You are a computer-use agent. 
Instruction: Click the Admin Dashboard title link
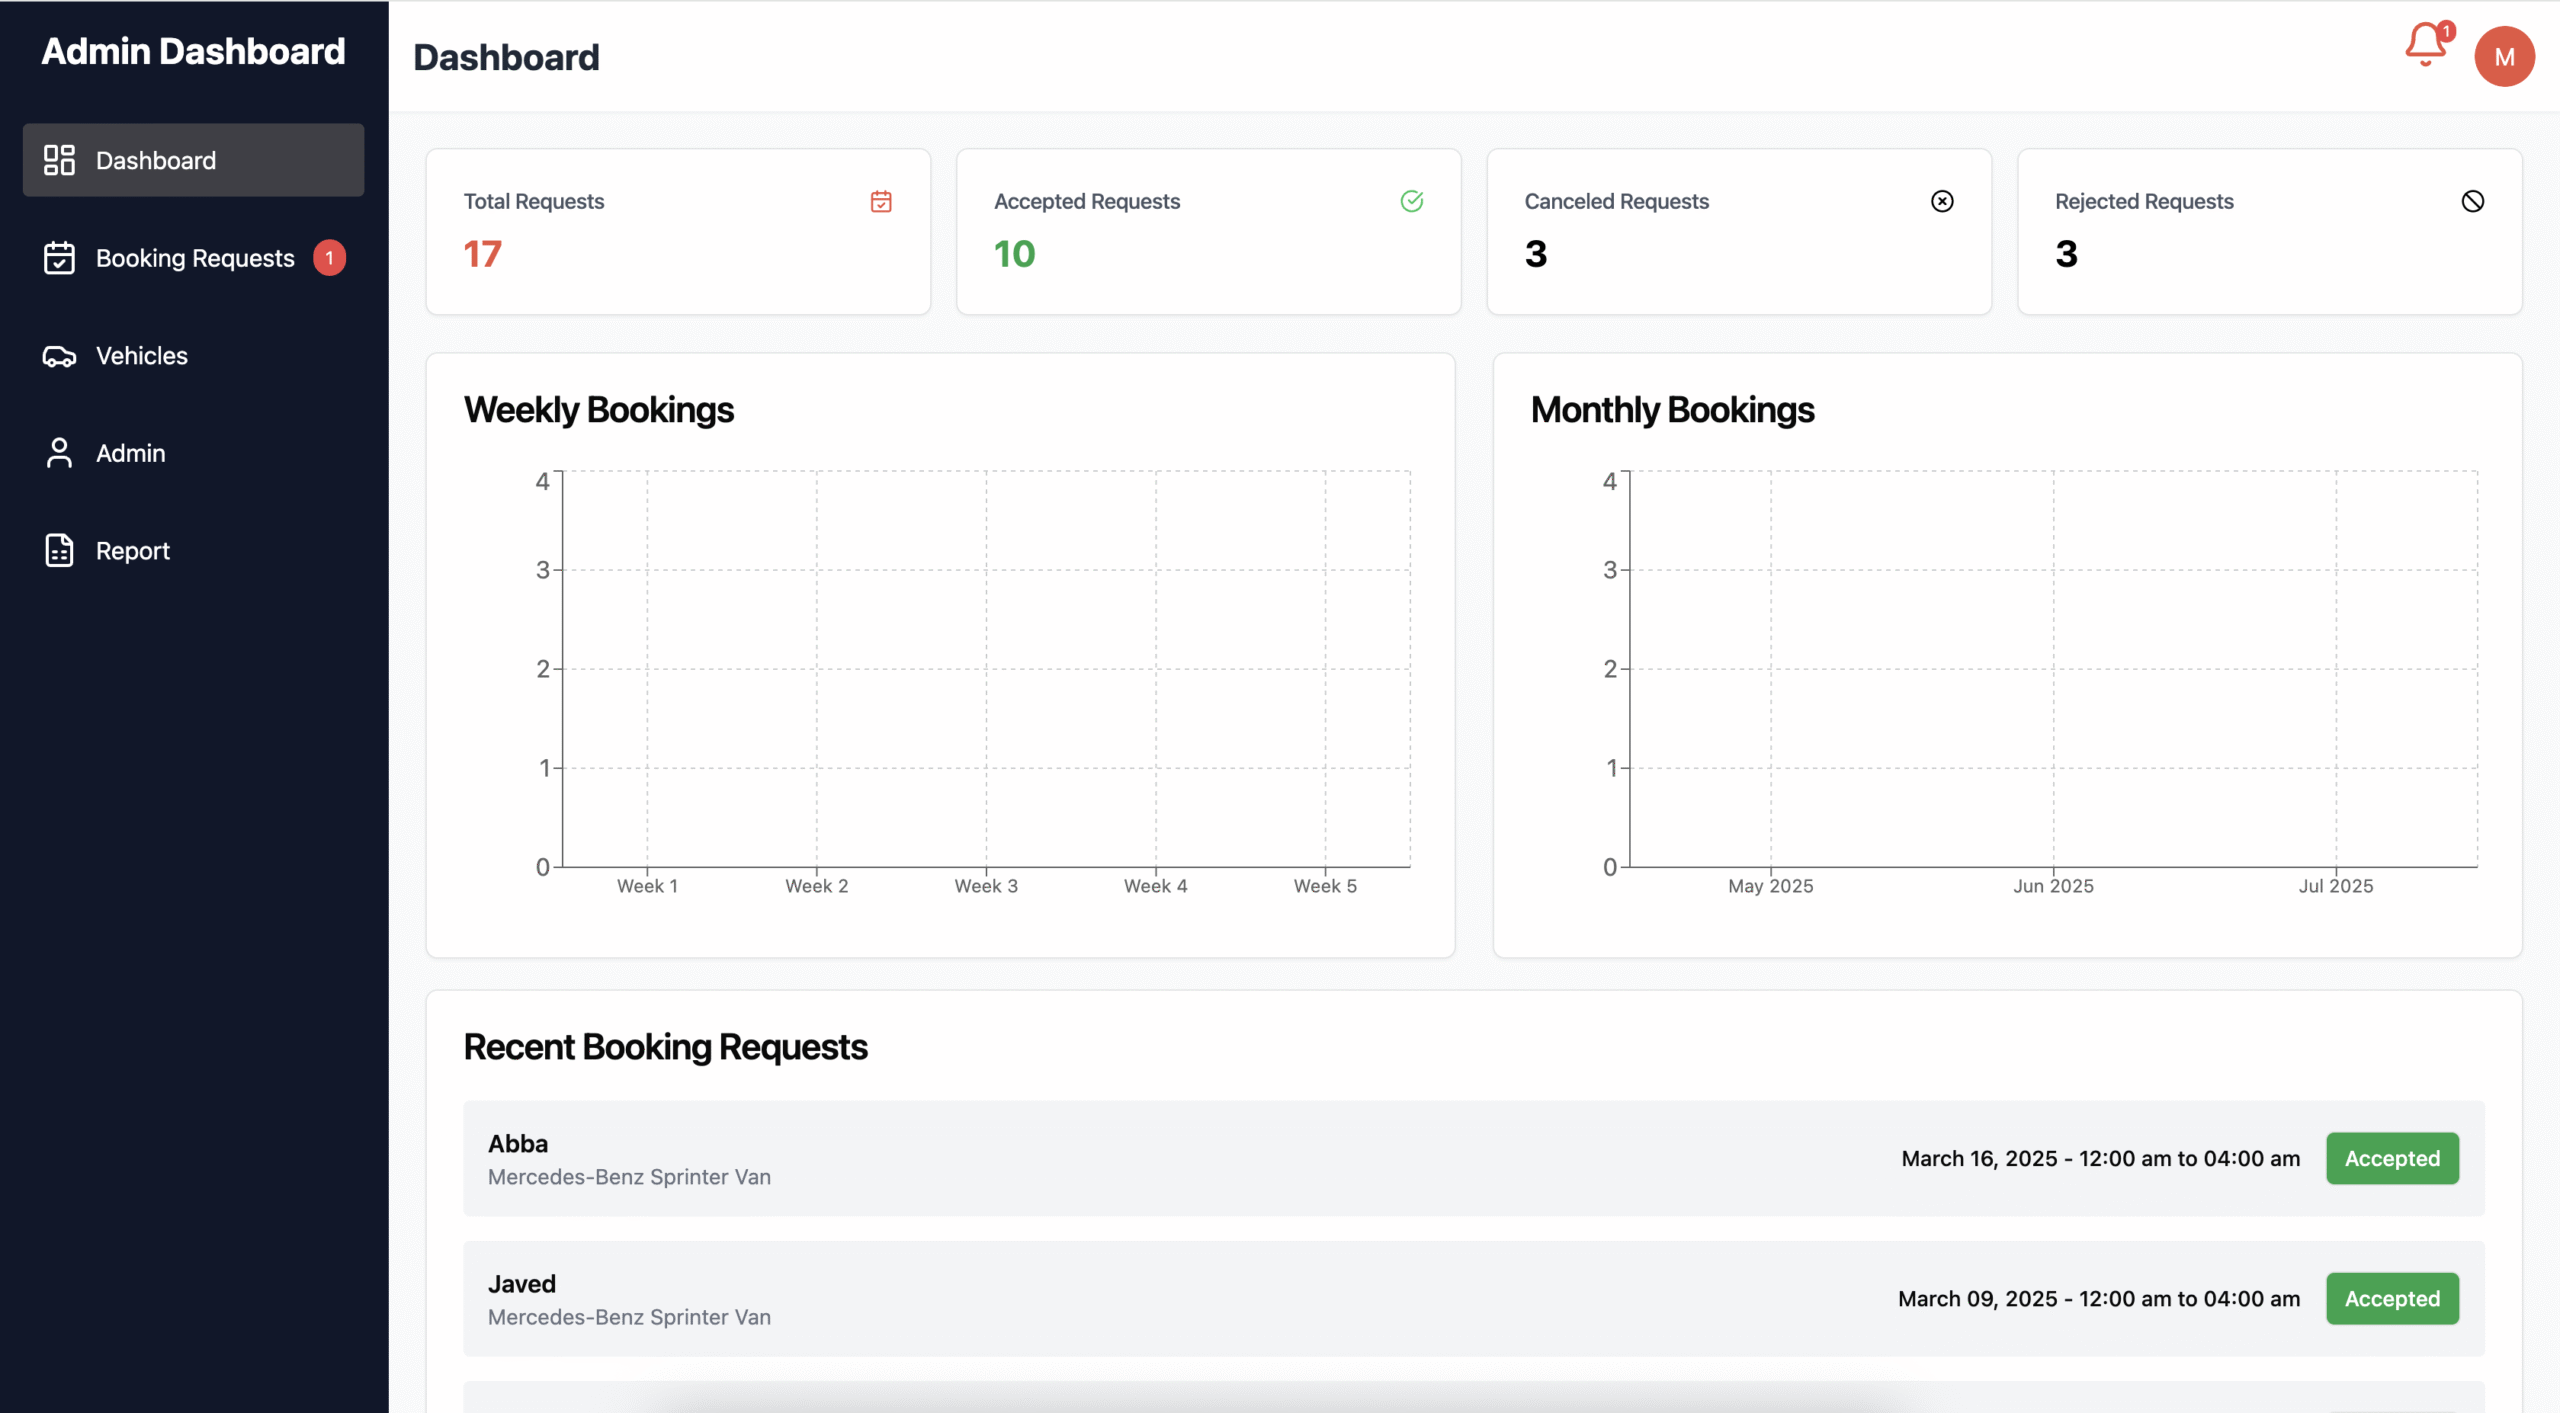coord(193,52)
